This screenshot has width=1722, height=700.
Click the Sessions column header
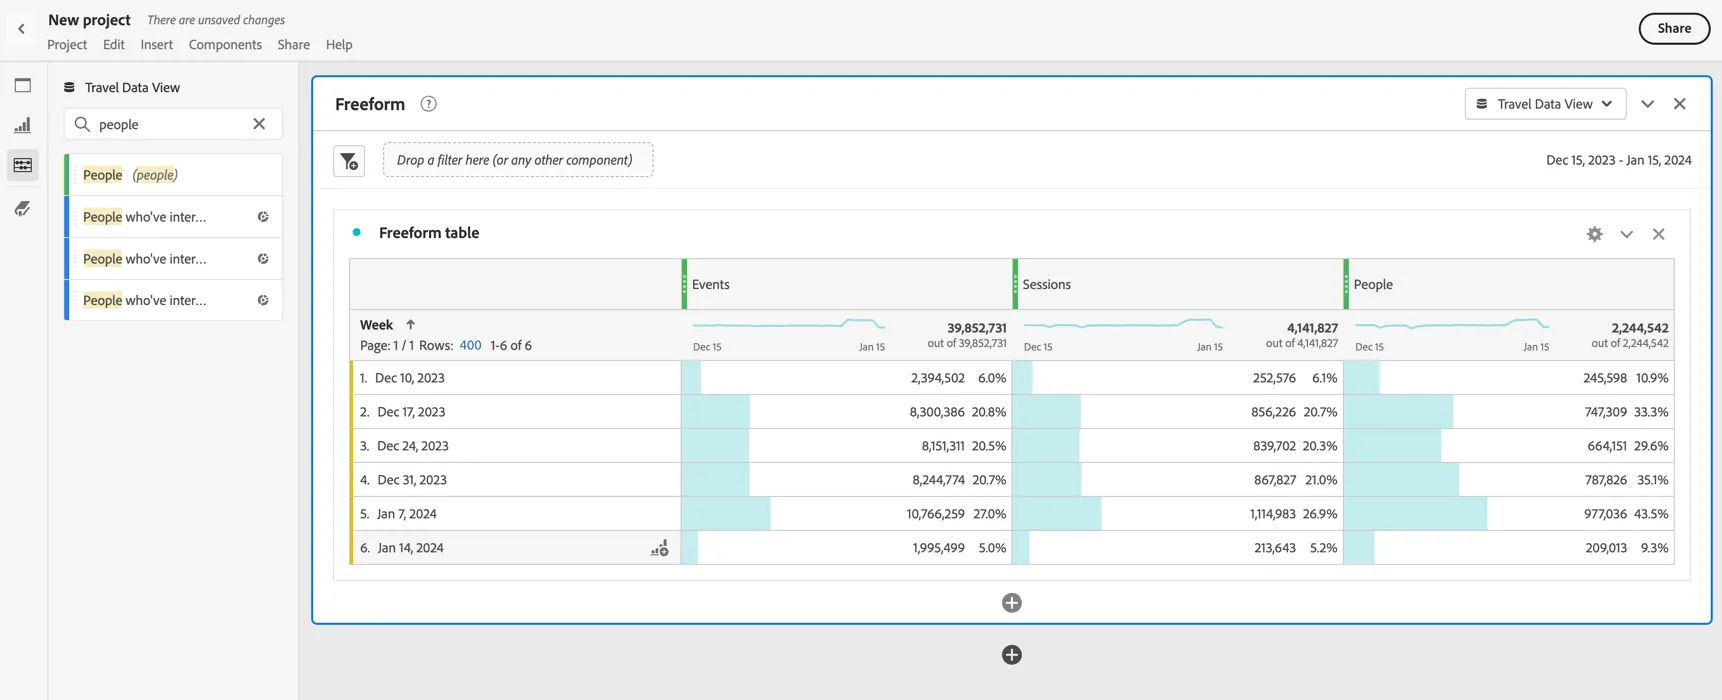(1178, 285)
